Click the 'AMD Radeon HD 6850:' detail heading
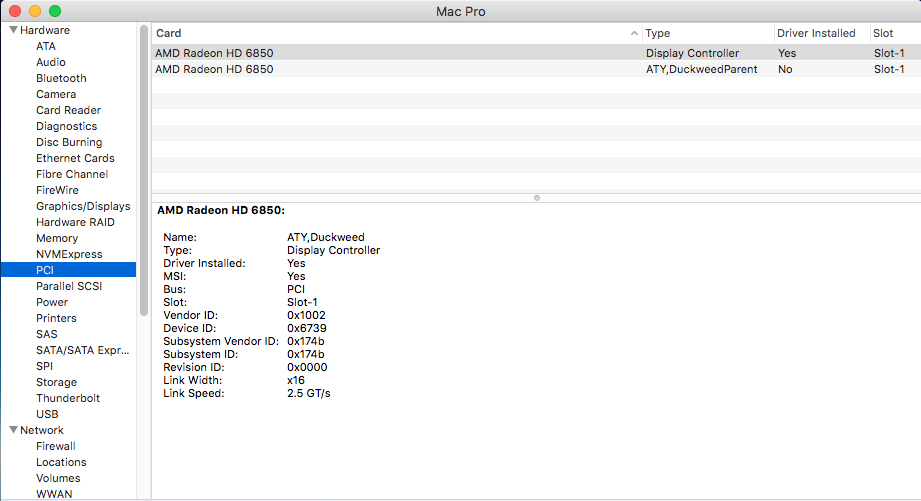The width and height of the screenshot is (921, 501). click(221, 210)
